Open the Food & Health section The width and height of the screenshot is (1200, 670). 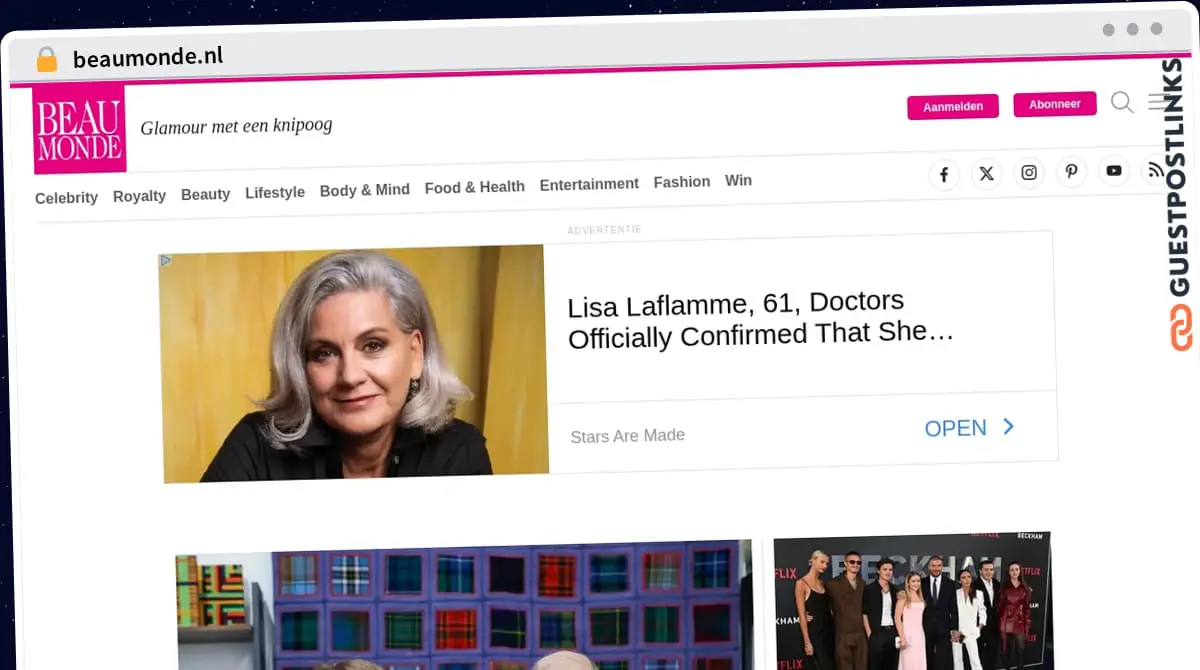click(474, 187)
